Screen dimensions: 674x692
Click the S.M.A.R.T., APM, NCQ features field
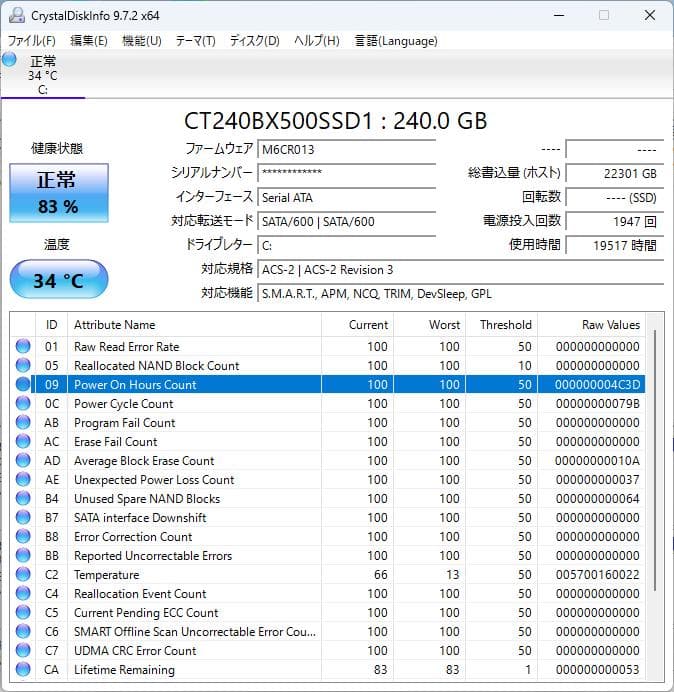pyautogui.click(x=460, y=293)
